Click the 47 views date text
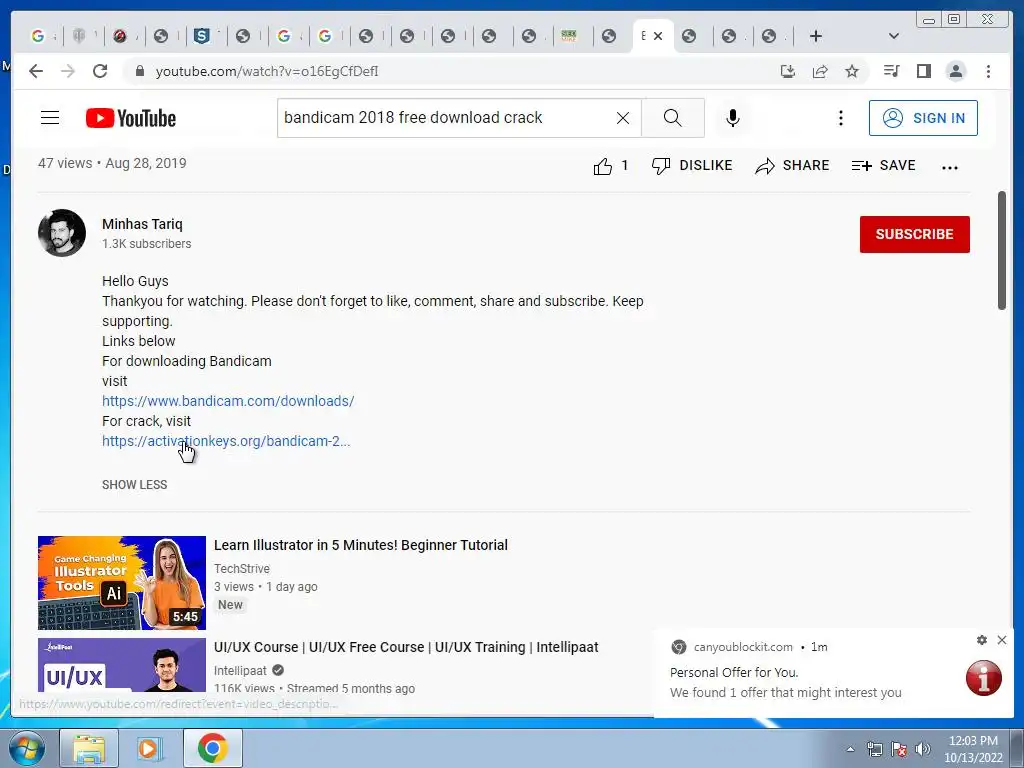The height and width of the screenshot is (768, 1024). [112, 163]
